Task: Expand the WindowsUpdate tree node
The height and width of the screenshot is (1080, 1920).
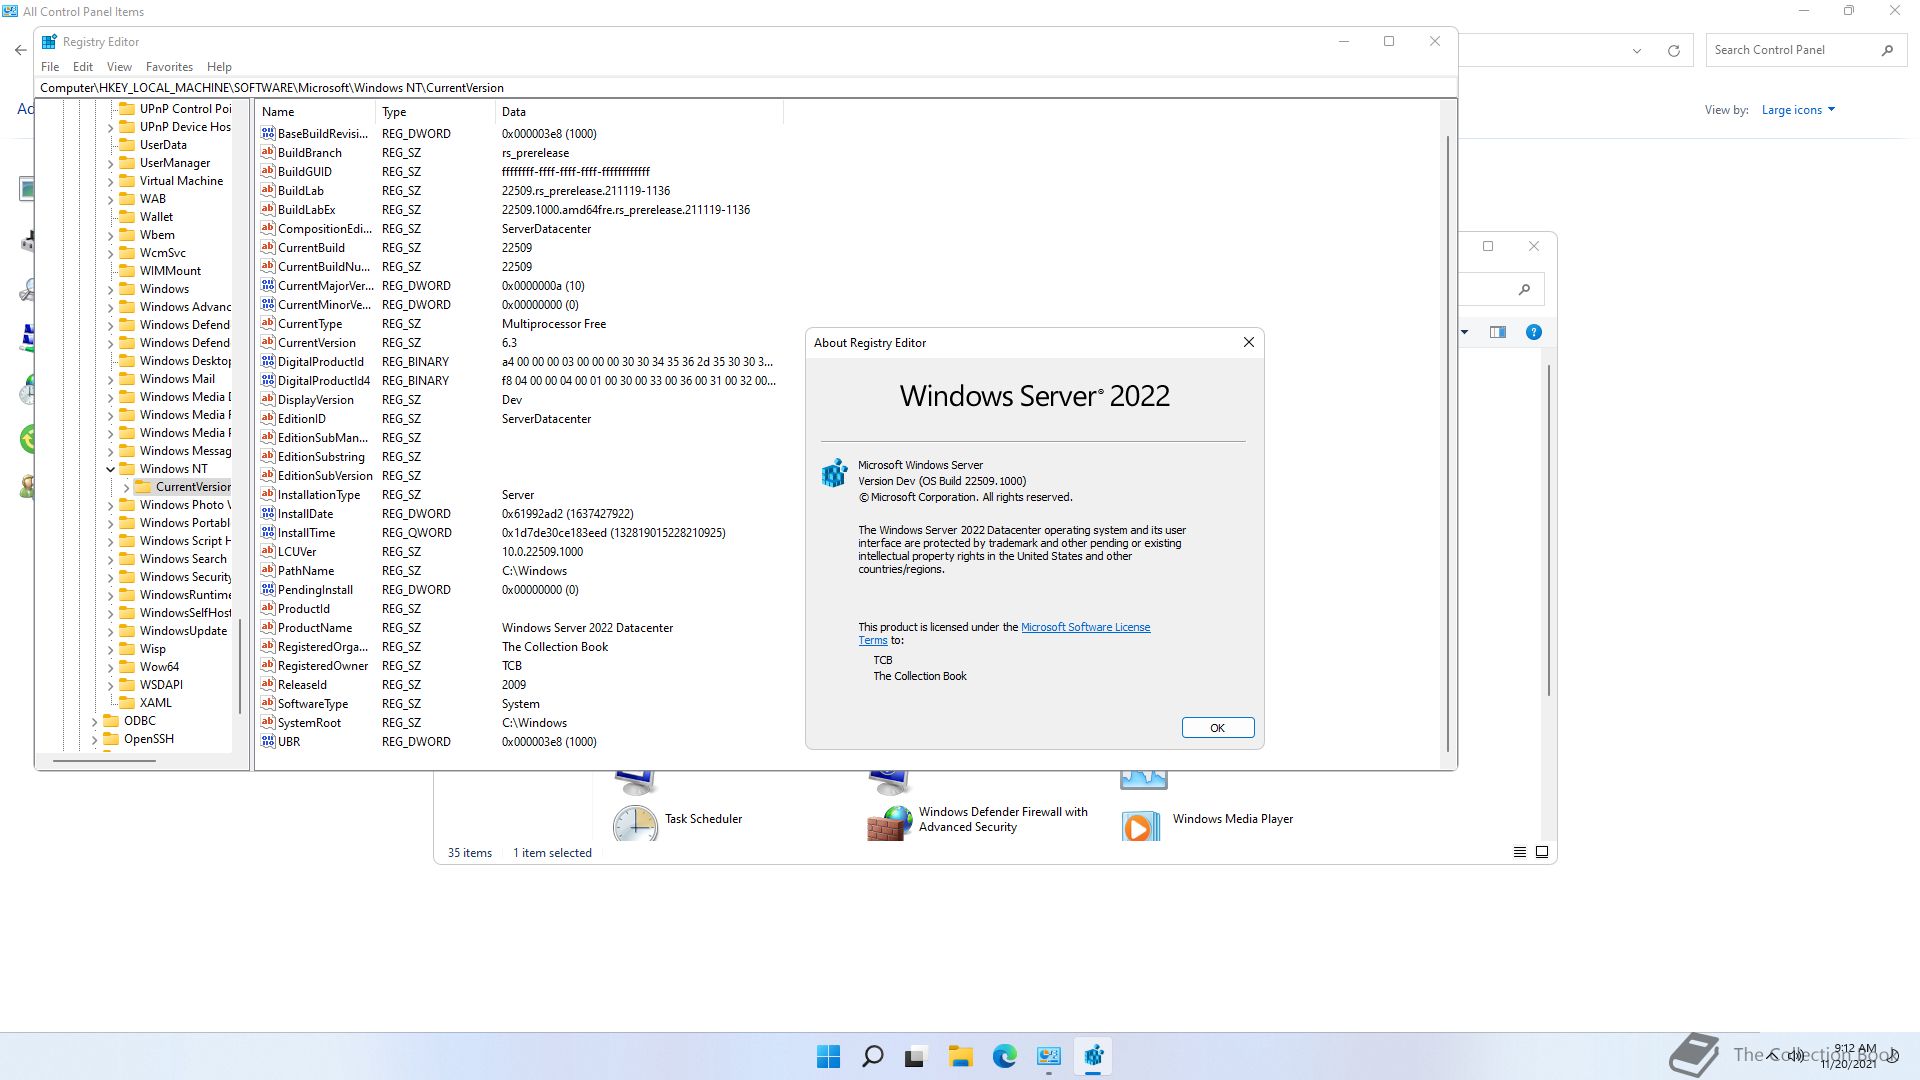Action: pyautogui.click(x=110, y=631)
